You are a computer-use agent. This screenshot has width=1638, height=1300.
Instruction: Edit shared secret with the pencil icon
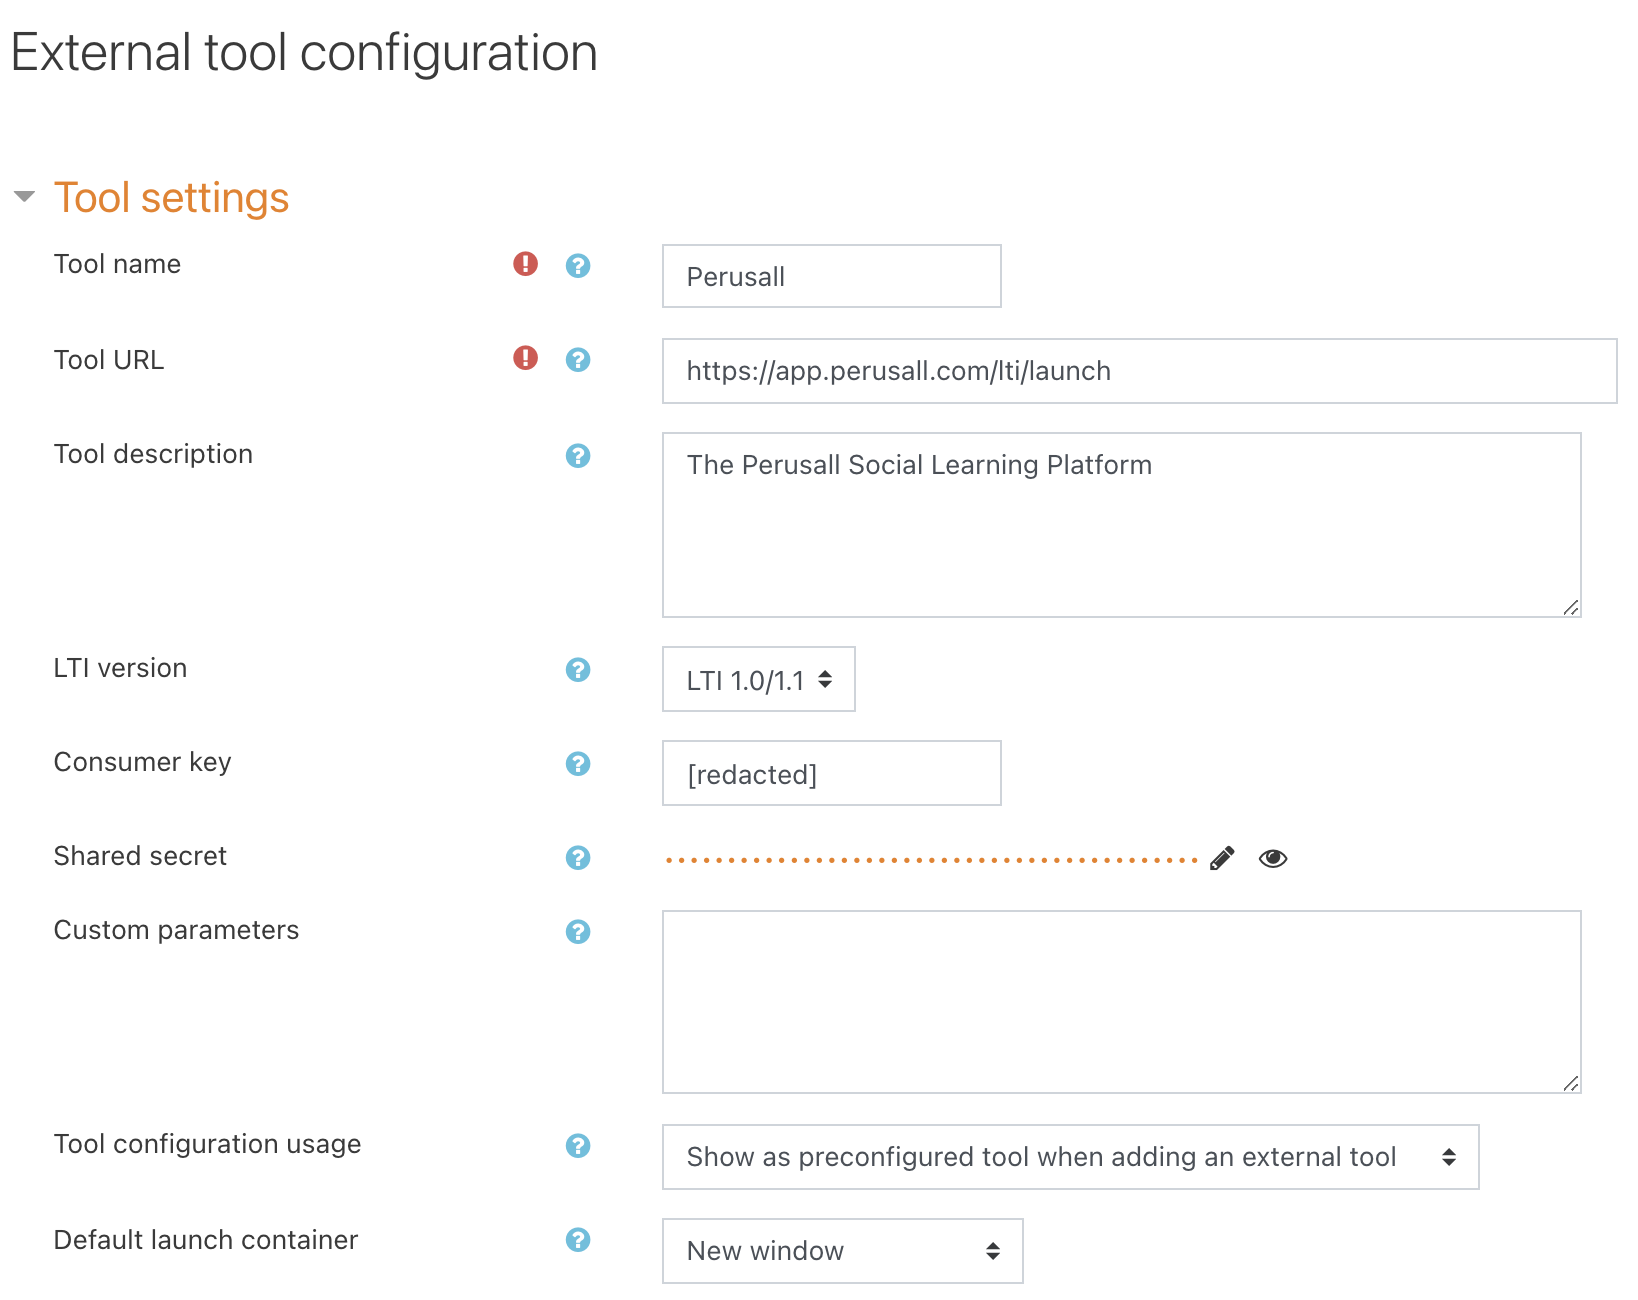[1222, 858]
